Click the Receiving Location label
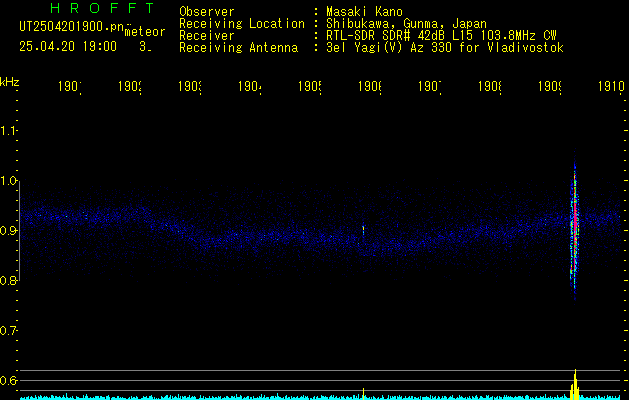This screenshot has height=400, width=629. click(242, 24)
